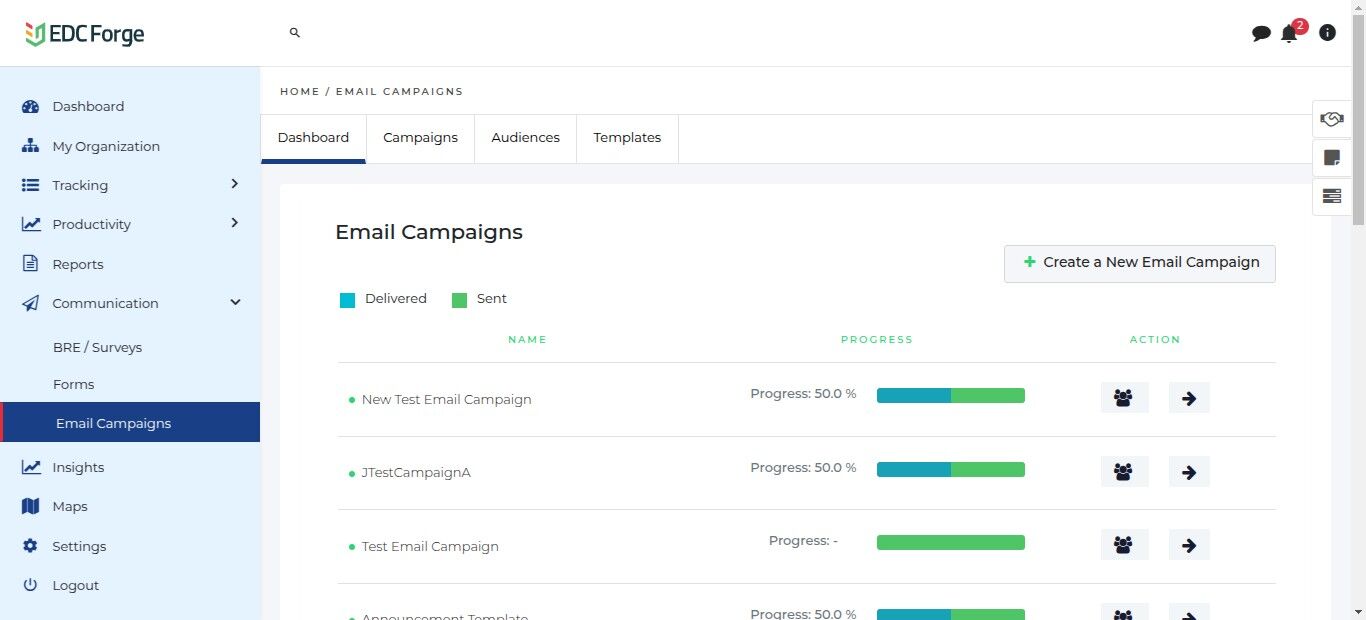Screen dimensions: 1366x620
Task: Open BRE / Surveys link
Action: pos(97,347)
